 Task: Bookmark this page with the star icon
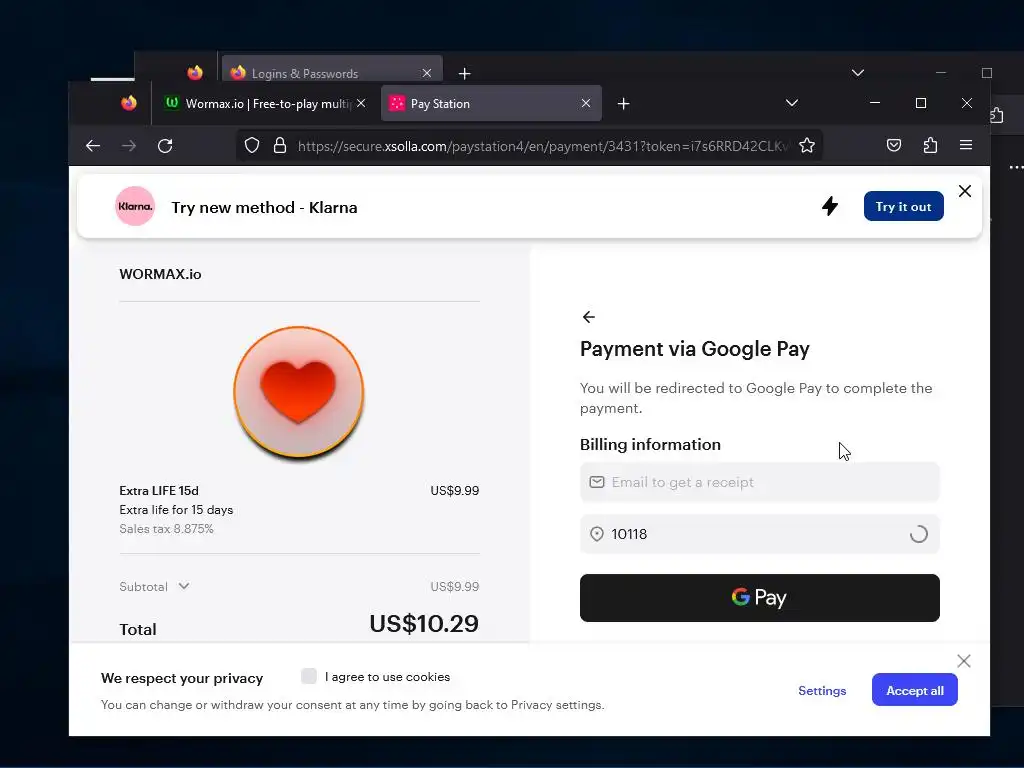tap(807, 146)
